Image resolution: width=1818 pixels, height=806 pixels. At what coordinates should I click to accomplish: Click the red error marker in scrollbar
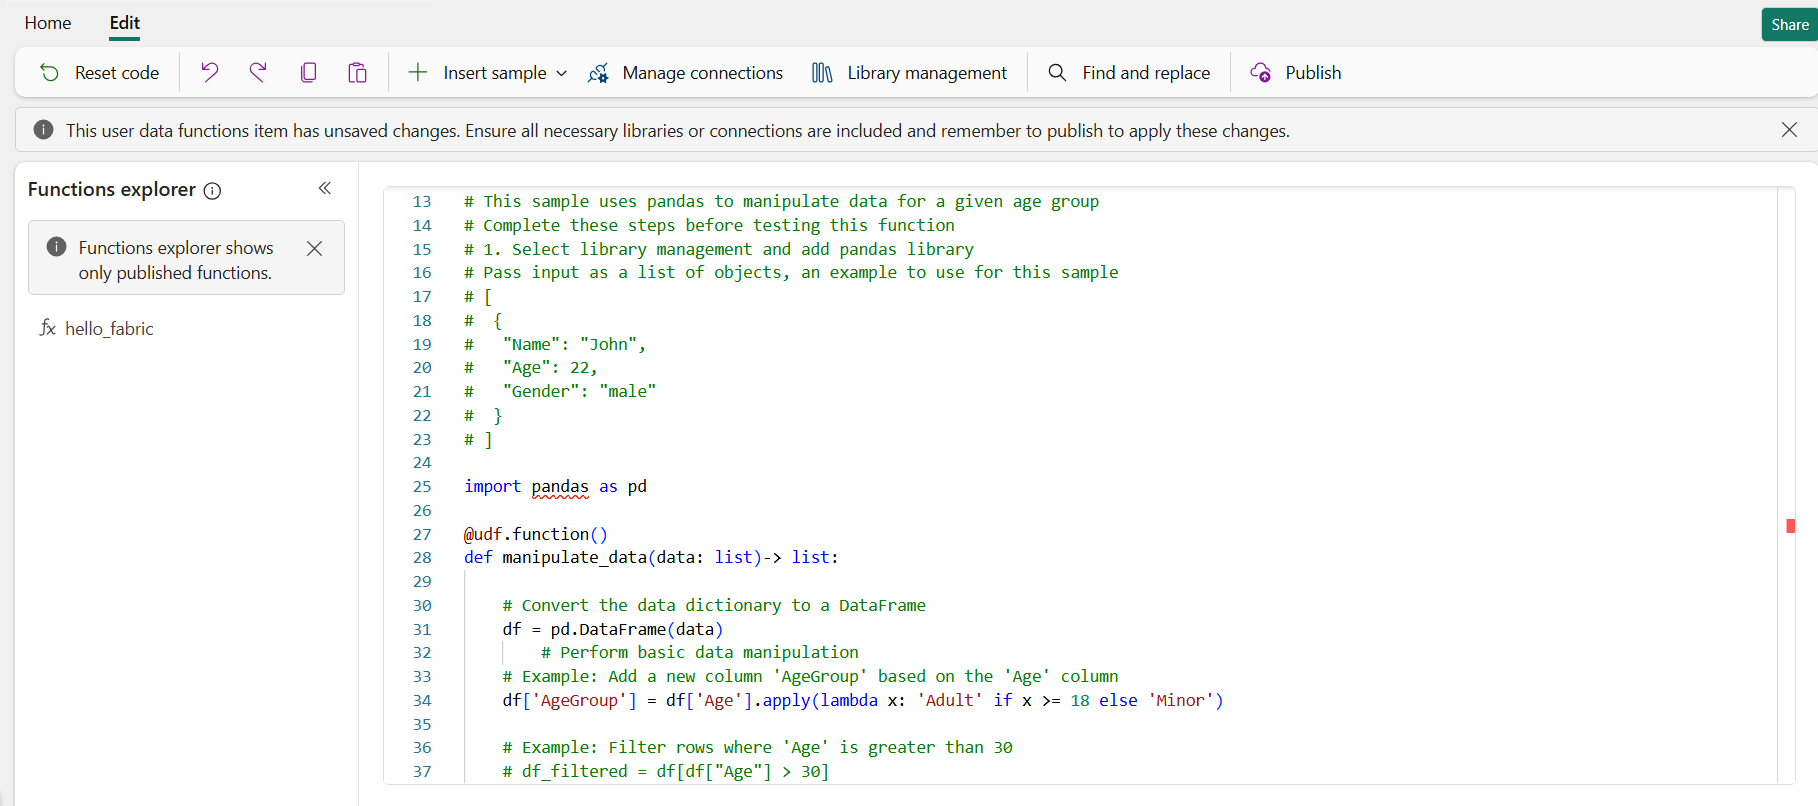1790,526
